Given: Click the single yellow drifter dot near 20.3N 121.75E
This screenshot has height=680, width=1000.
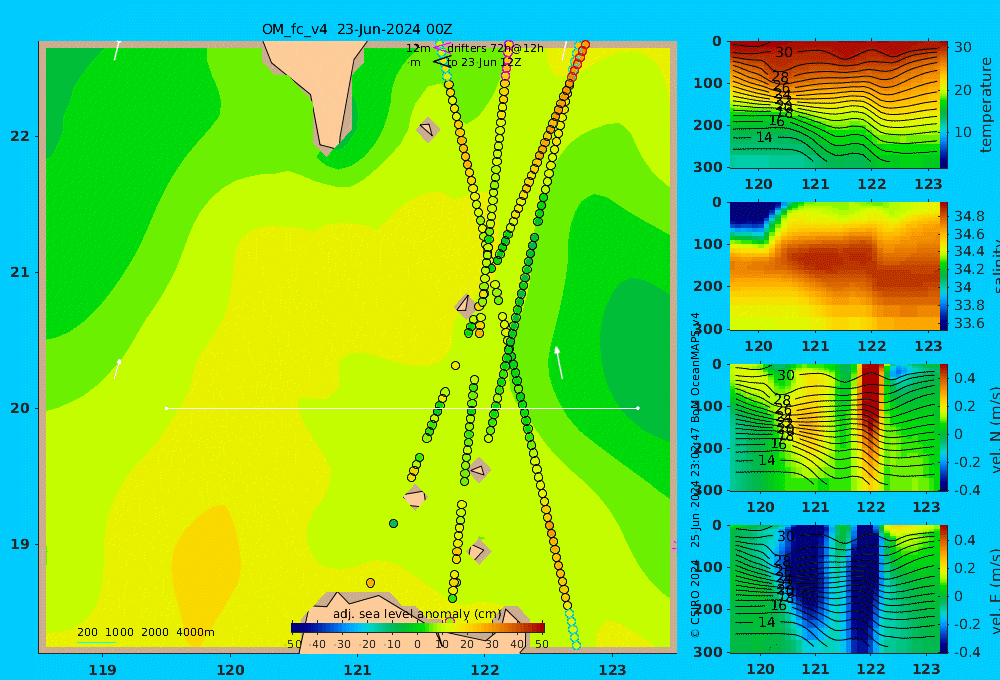Looking at the screenshot, I should tap(455, 366).
